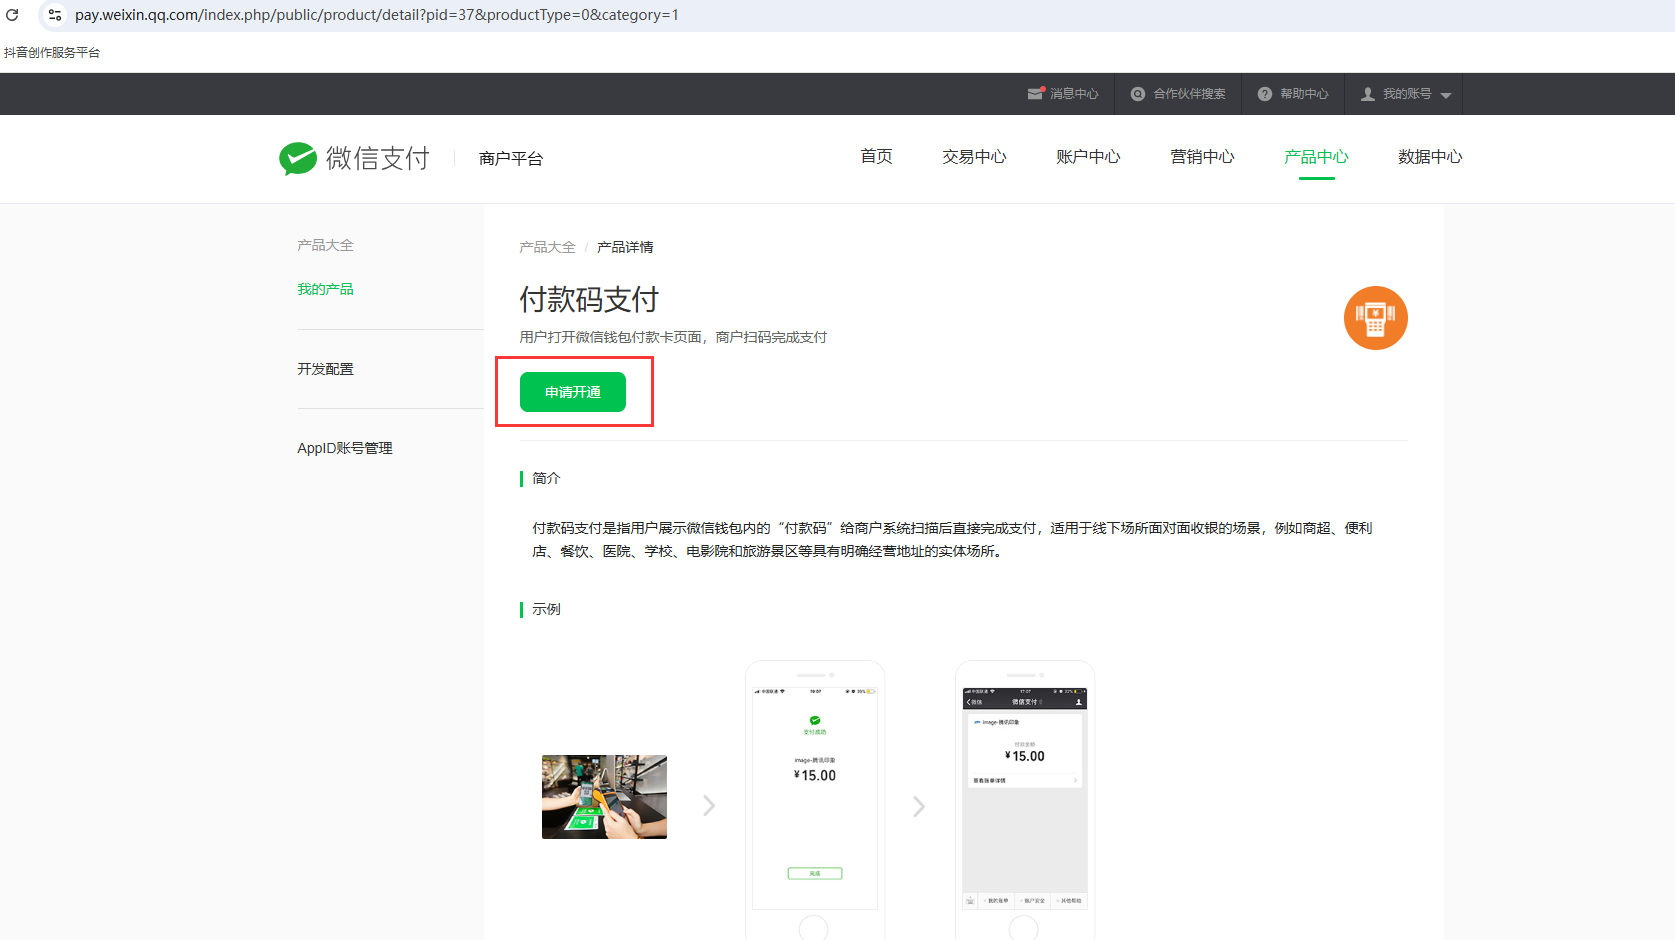The width and height of the screenshot is (1675, 940).
Task: Click the 付款码支付 page title
Action: click(x=589, y=300)
